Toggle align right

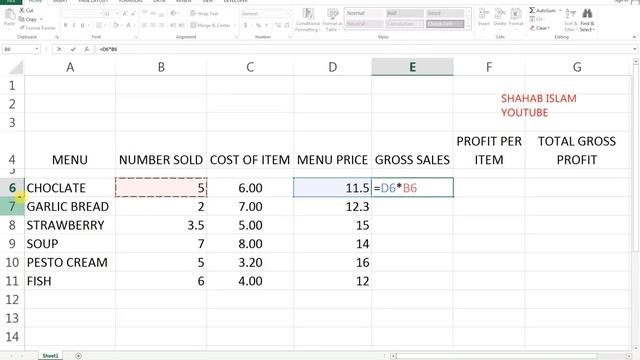click(162, 25)
